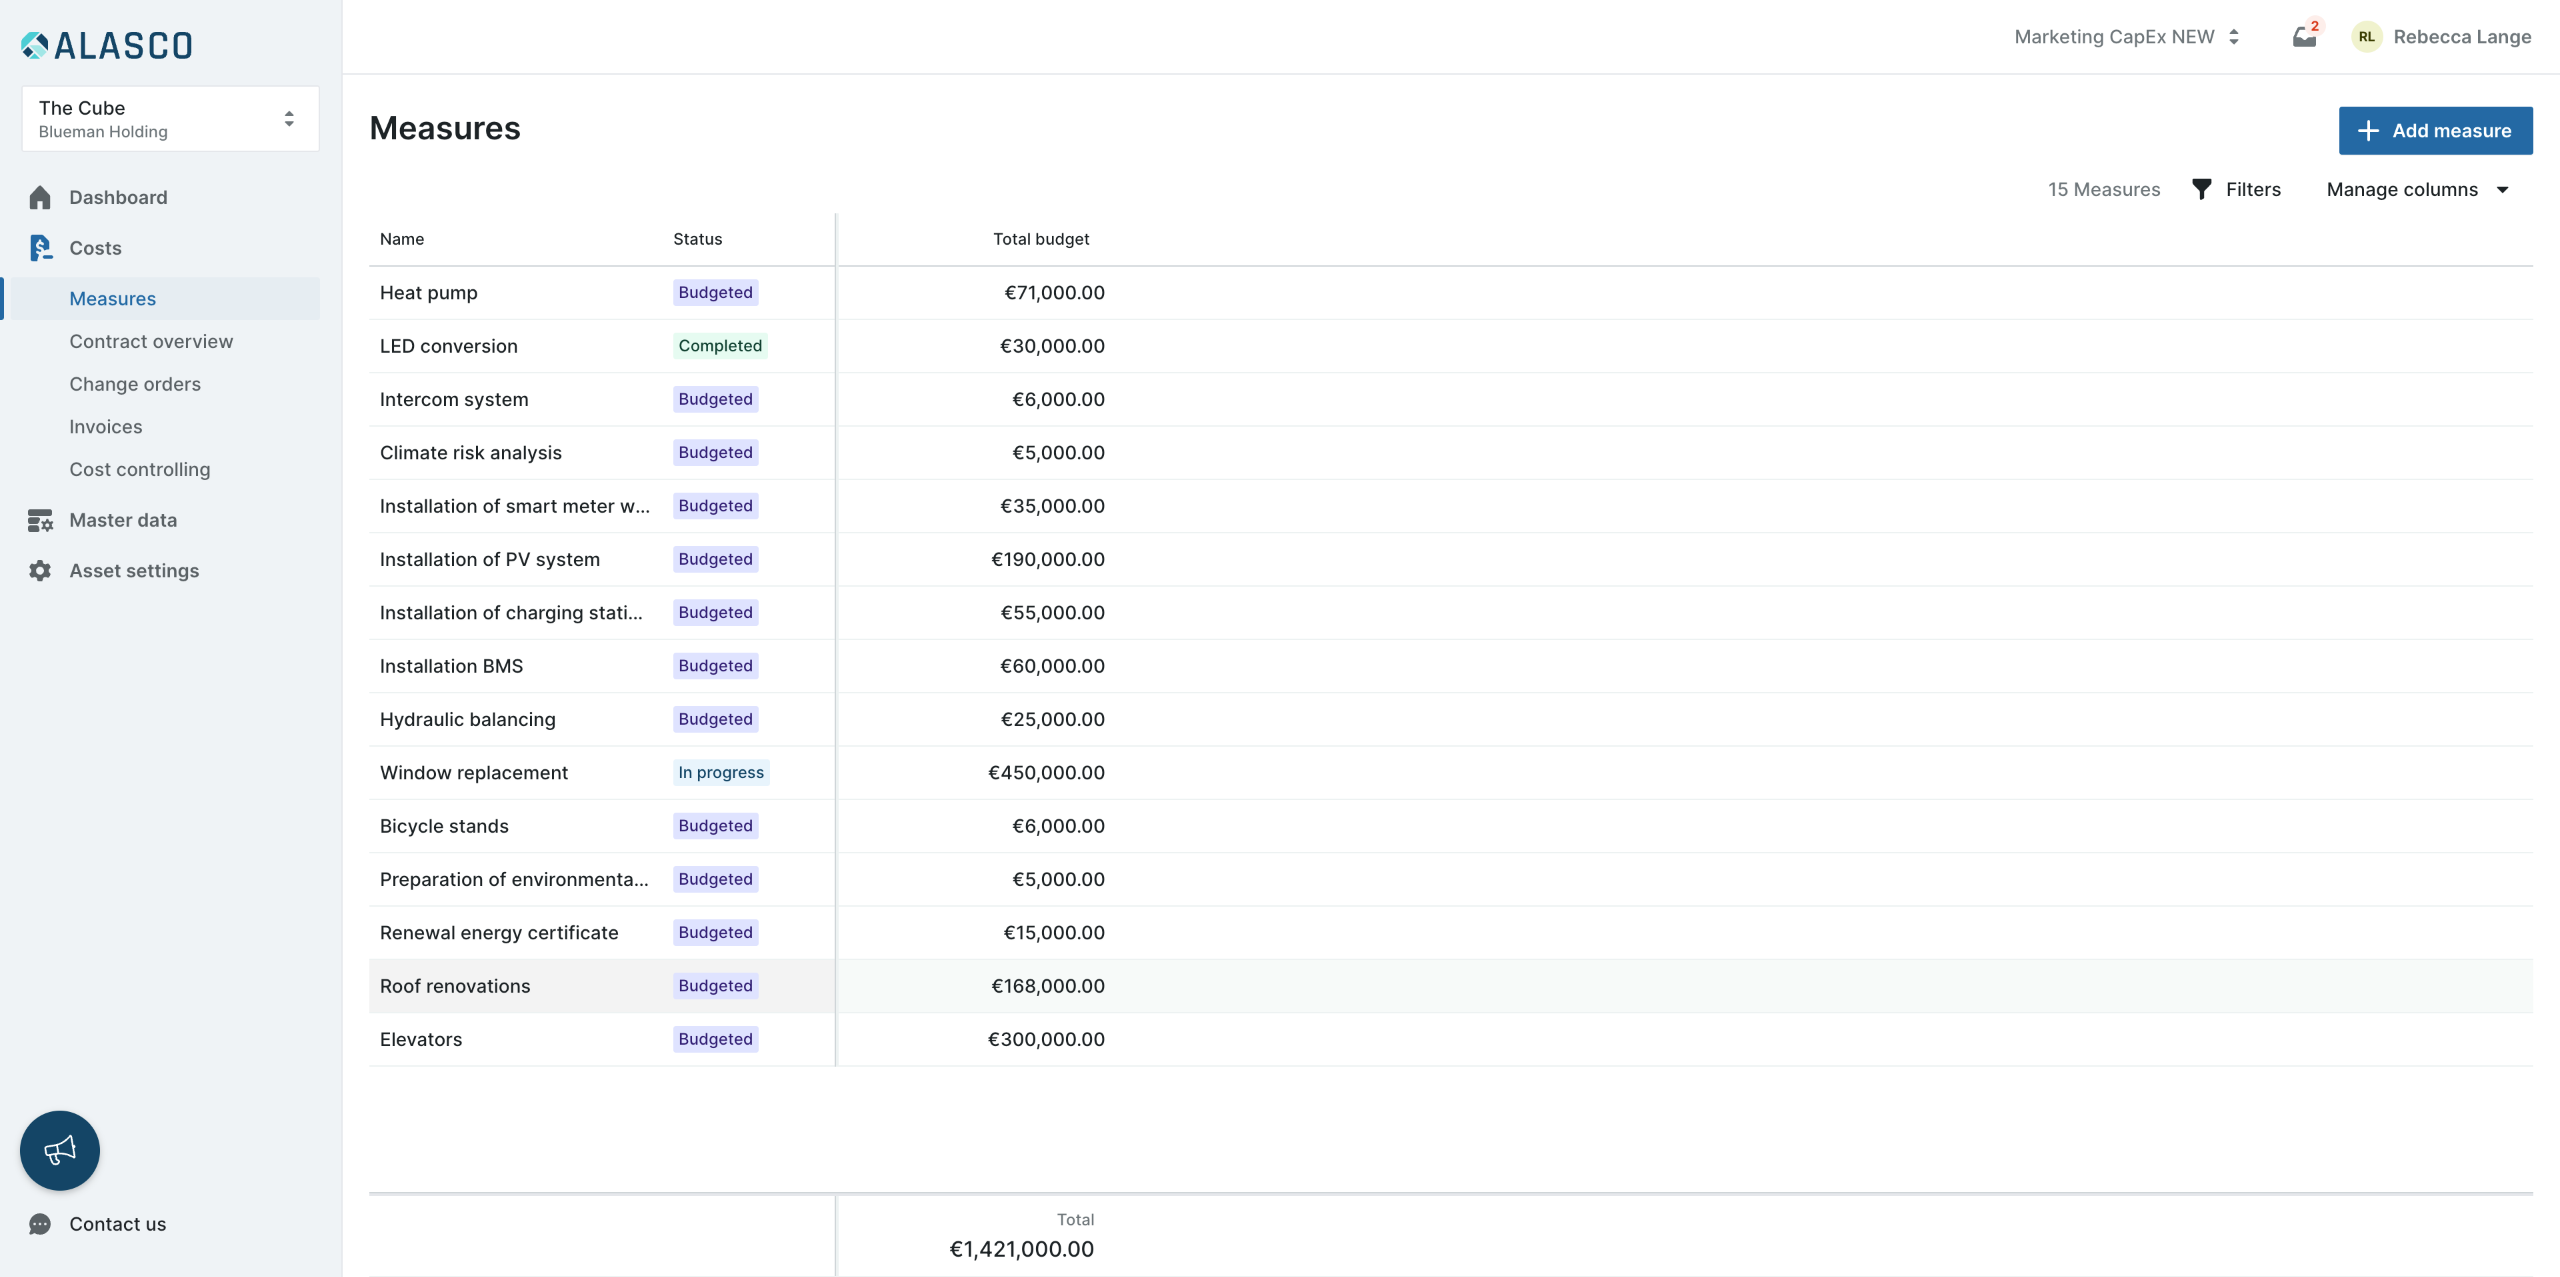2560x1277 pixels.
Task: Go to Contract overview
Action: (151, 341)
